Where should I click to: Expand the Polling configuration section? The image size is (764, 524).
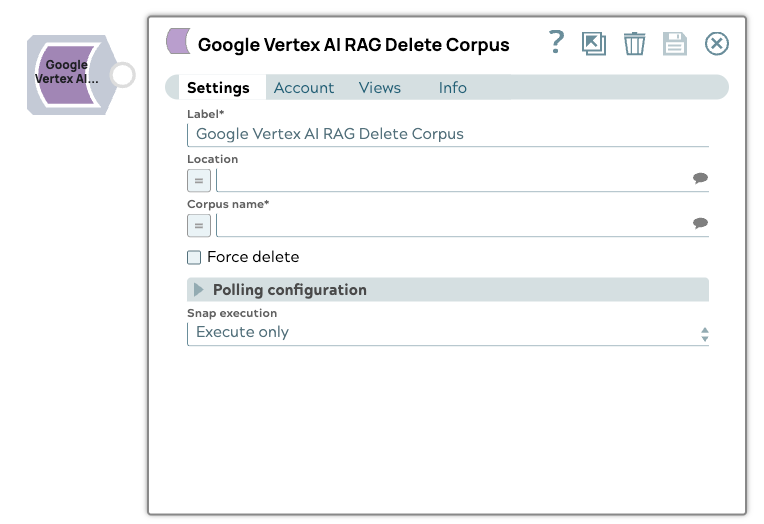(x=199, y=290)
